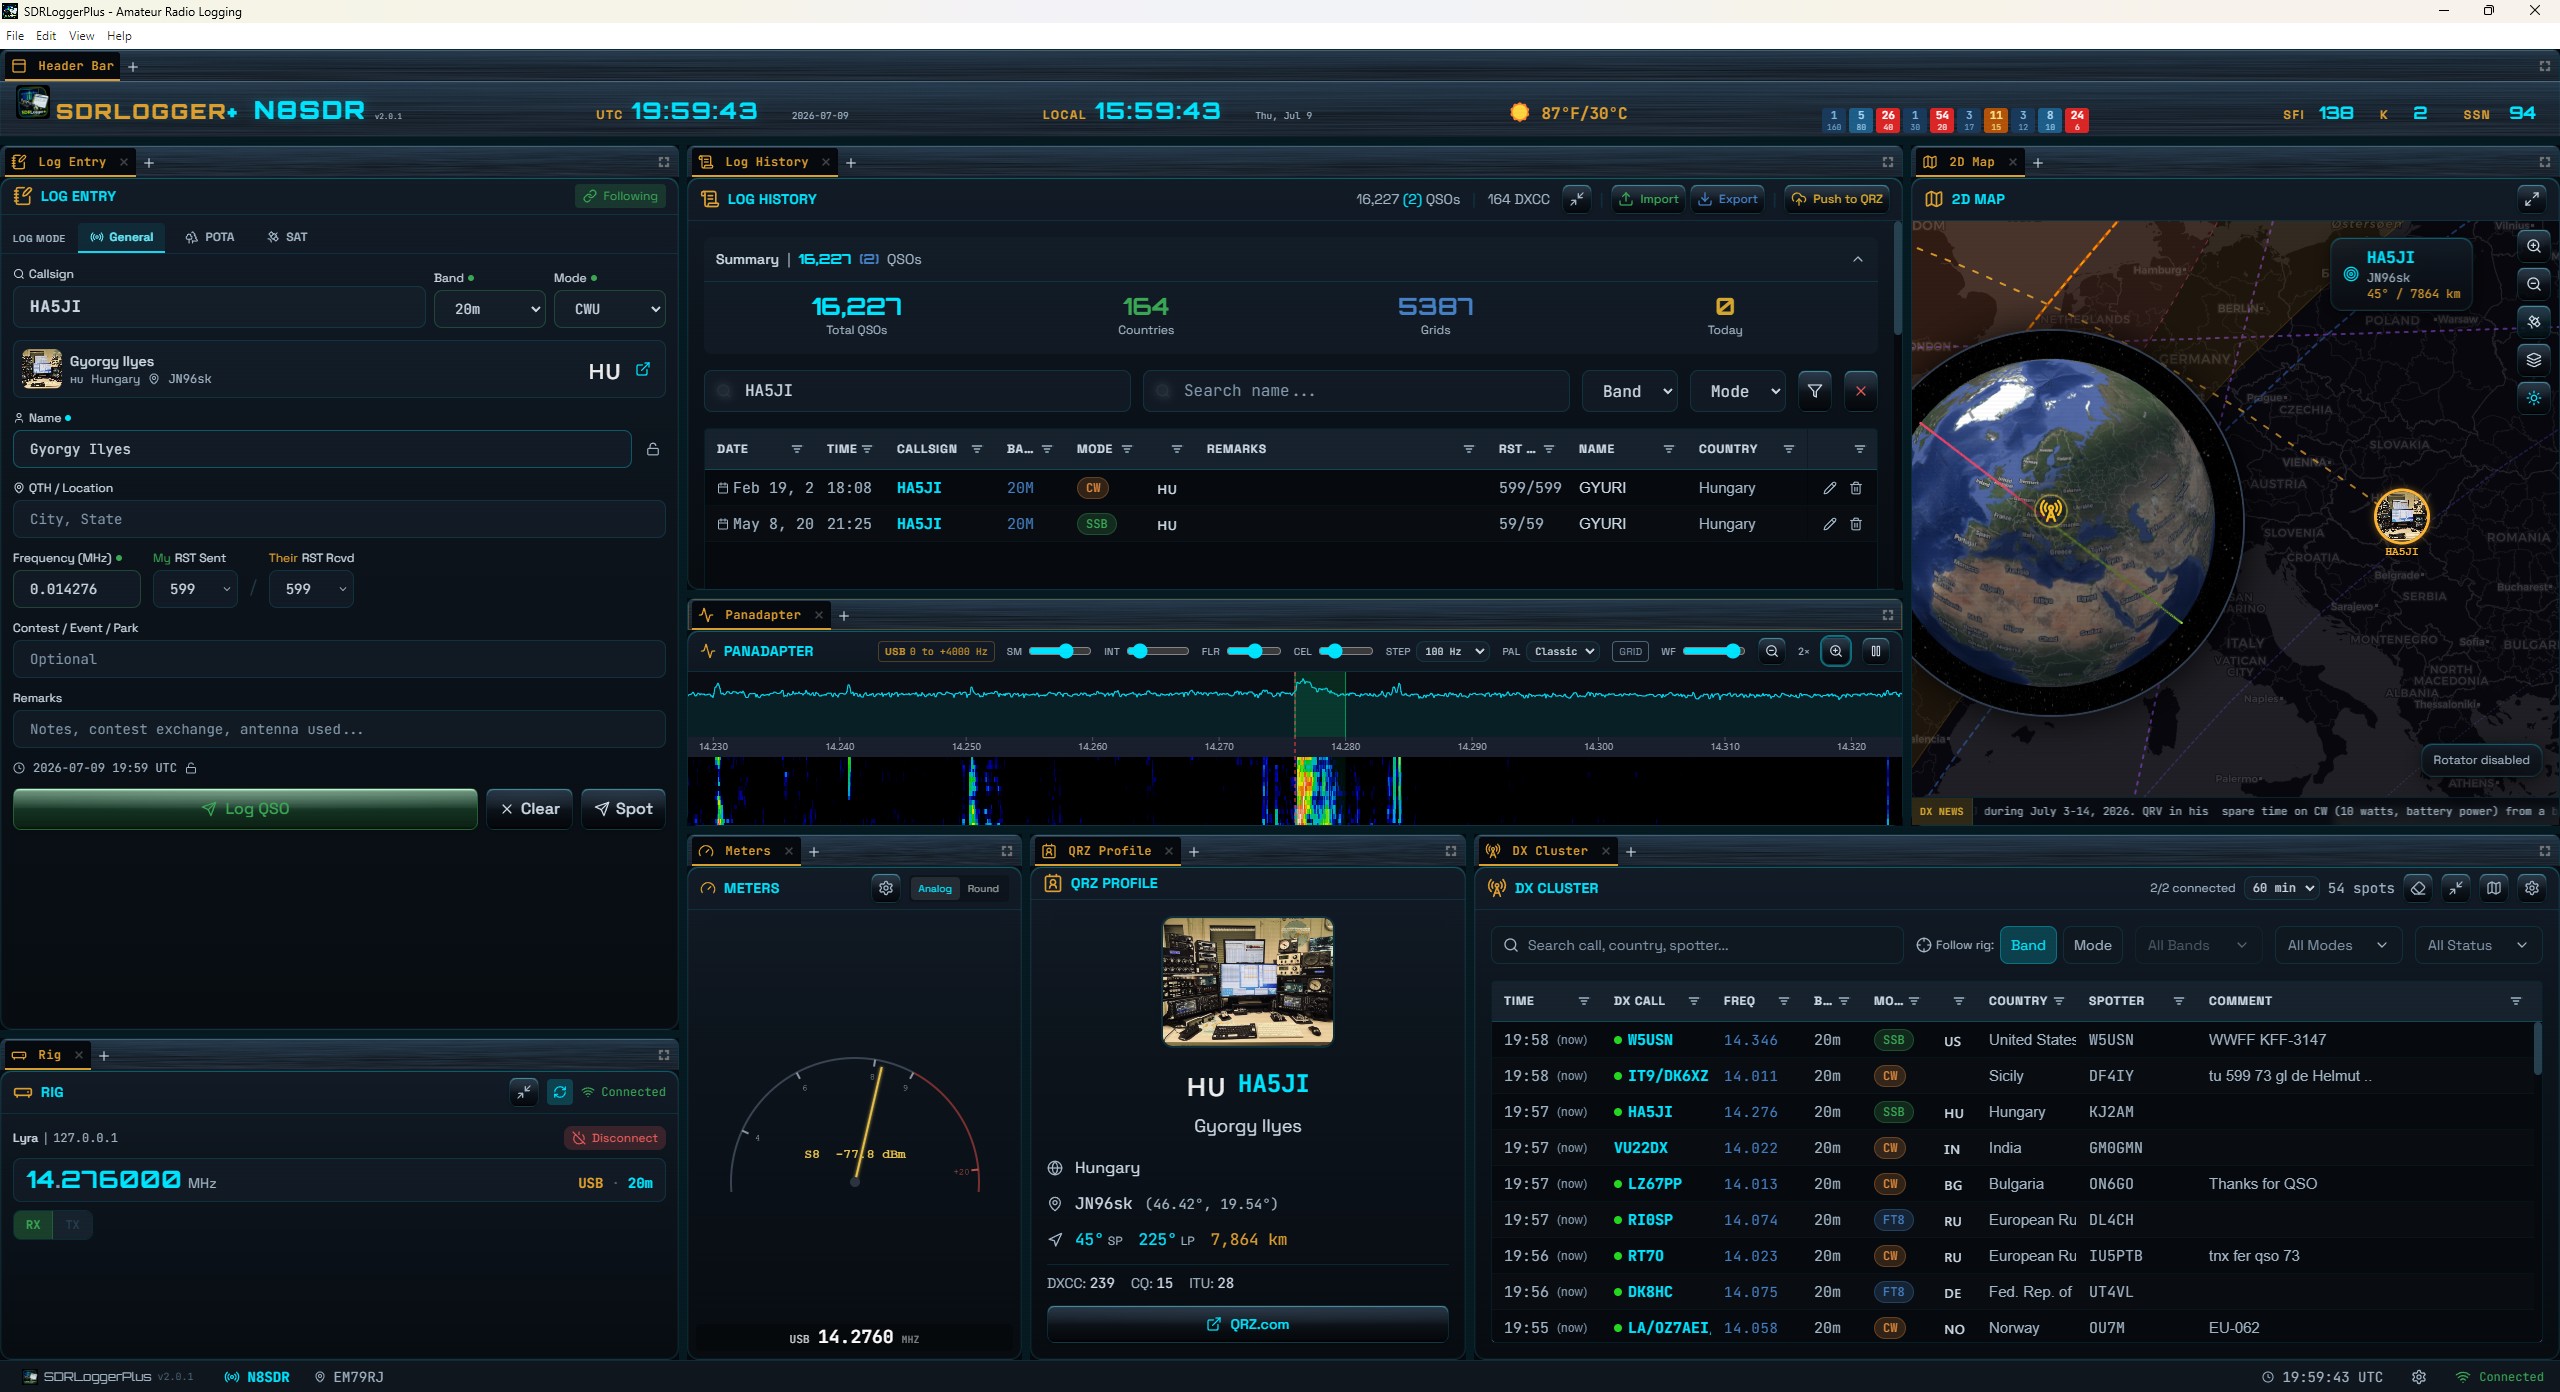This screenshot has height=1392, width=2560.
Task: Open the map layers icon
Action: (x=2534, y=360)
